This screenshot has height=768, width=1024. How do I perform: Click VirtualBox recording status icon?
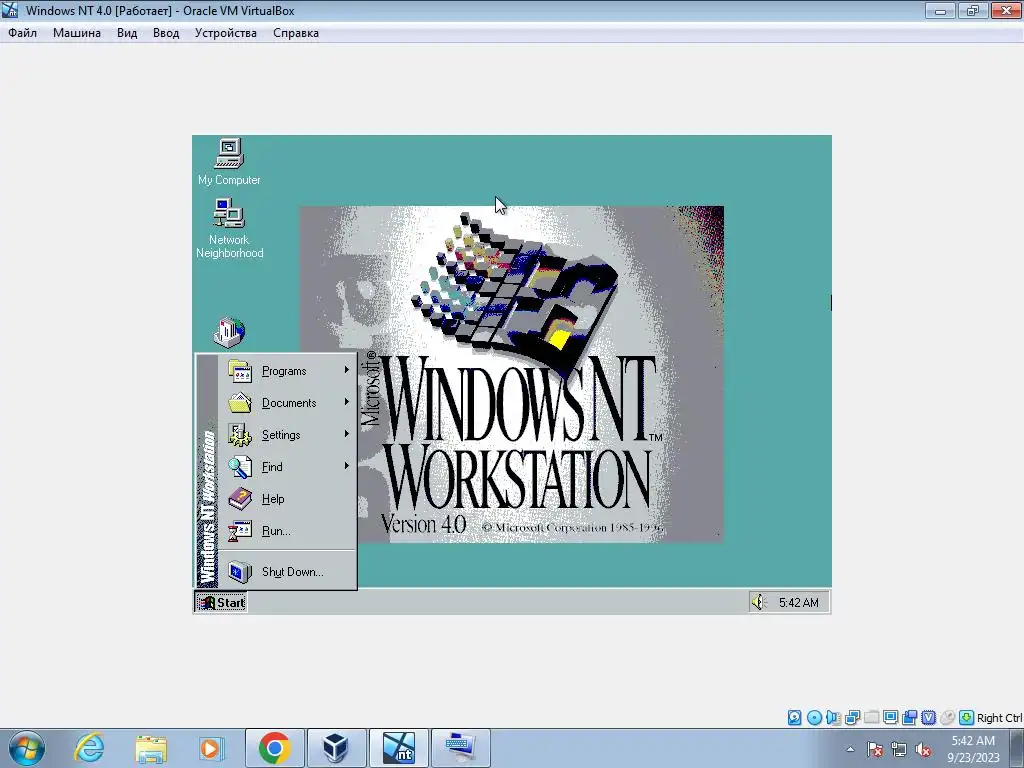[x=909, y=718]
